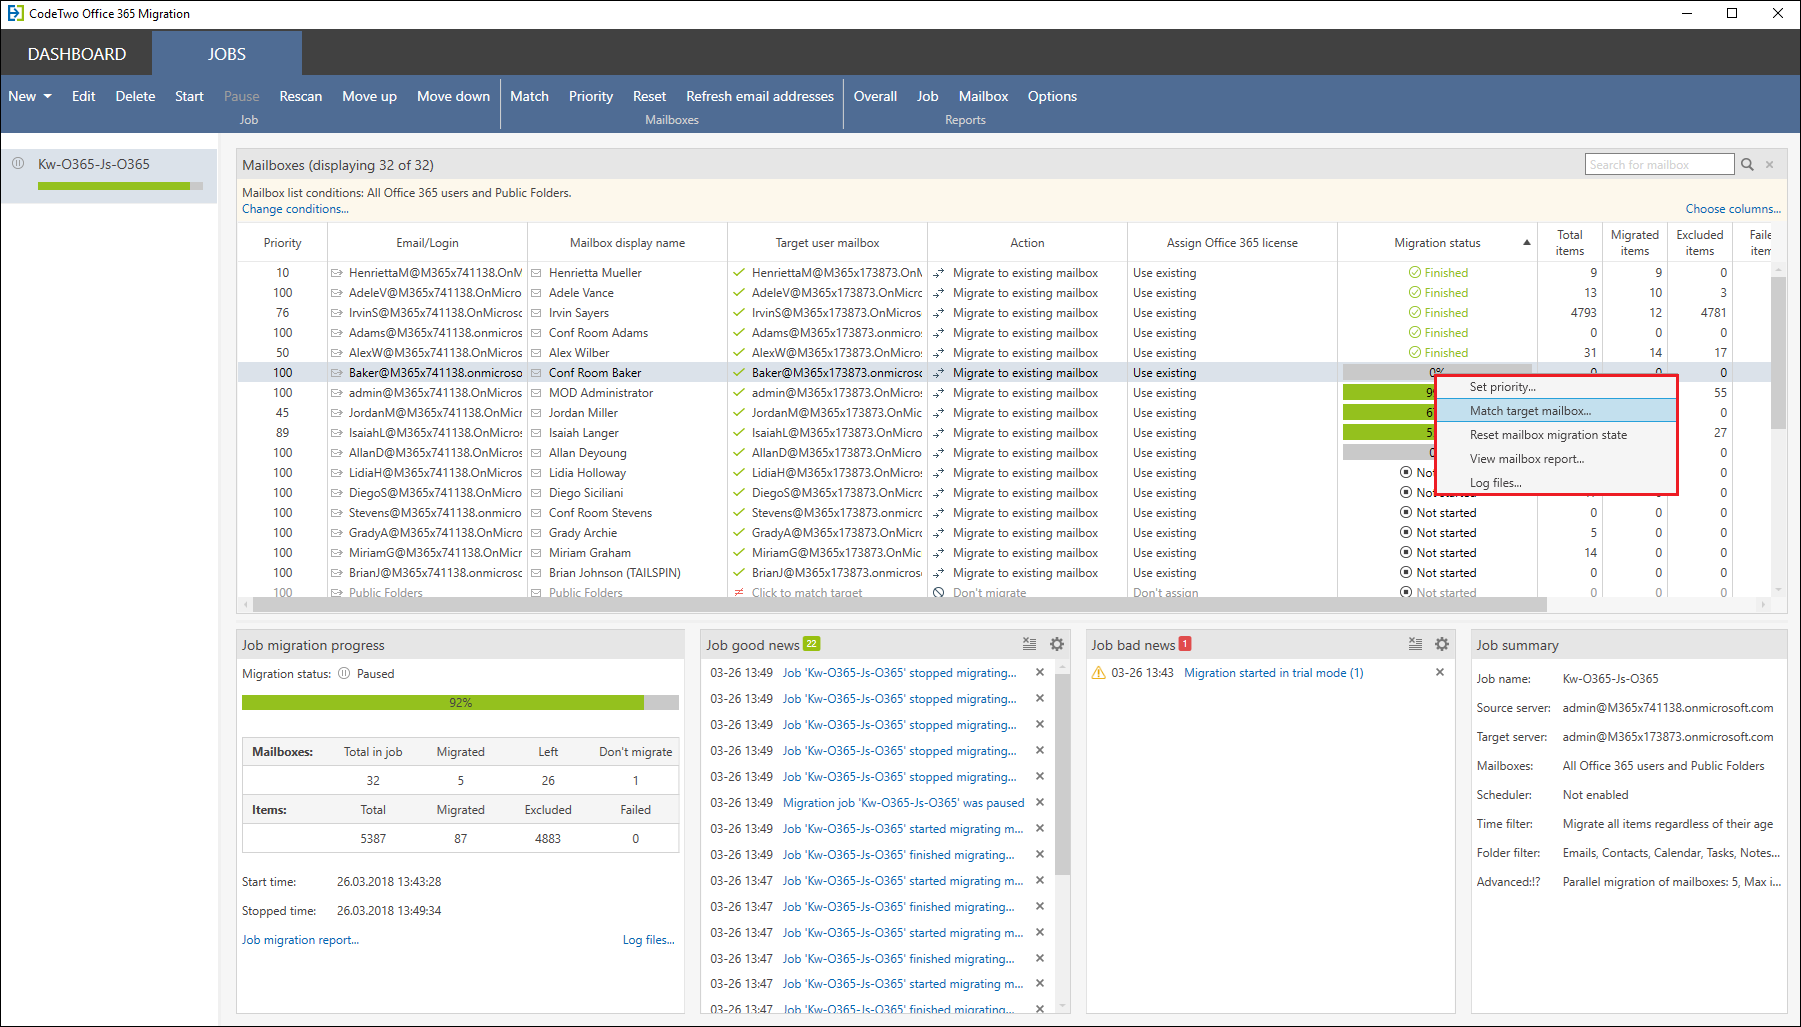Open Job bad news settings gear
1801x1027 pixels.
click(x=1442, y=645)
